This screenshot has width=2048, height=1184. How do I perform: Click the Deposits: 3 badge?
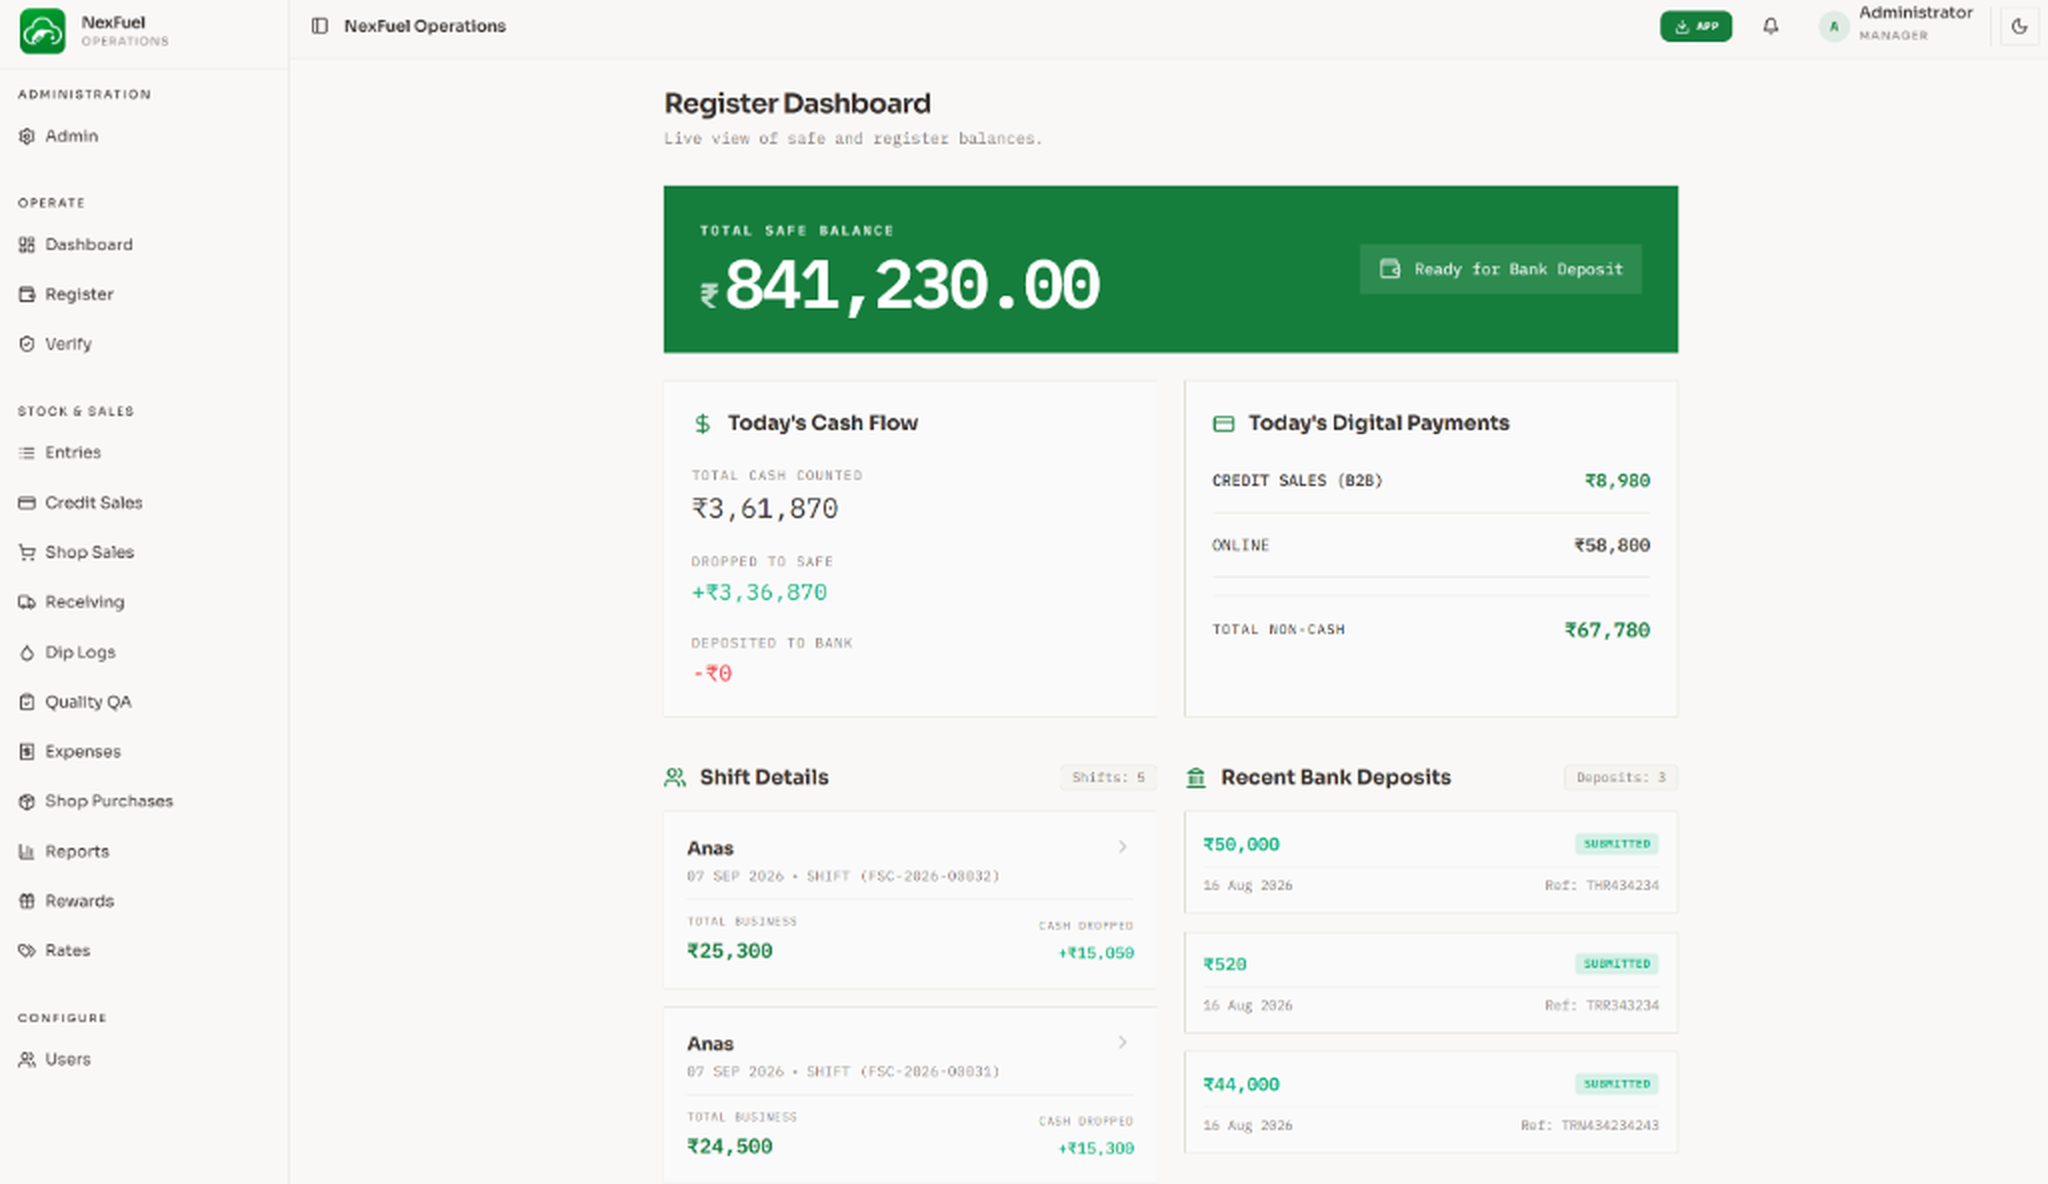coord(1620,777)
